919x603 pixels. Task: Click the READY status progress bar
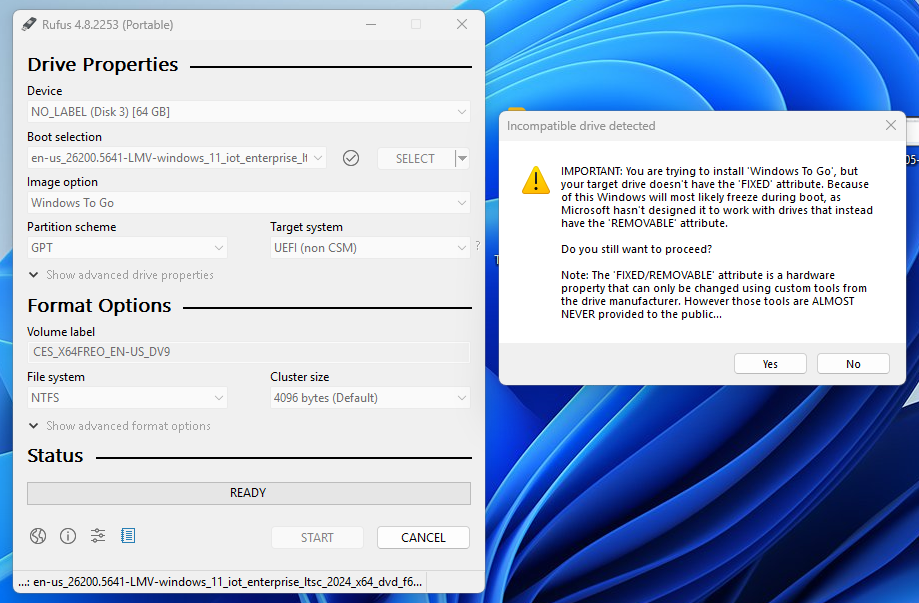249,493
